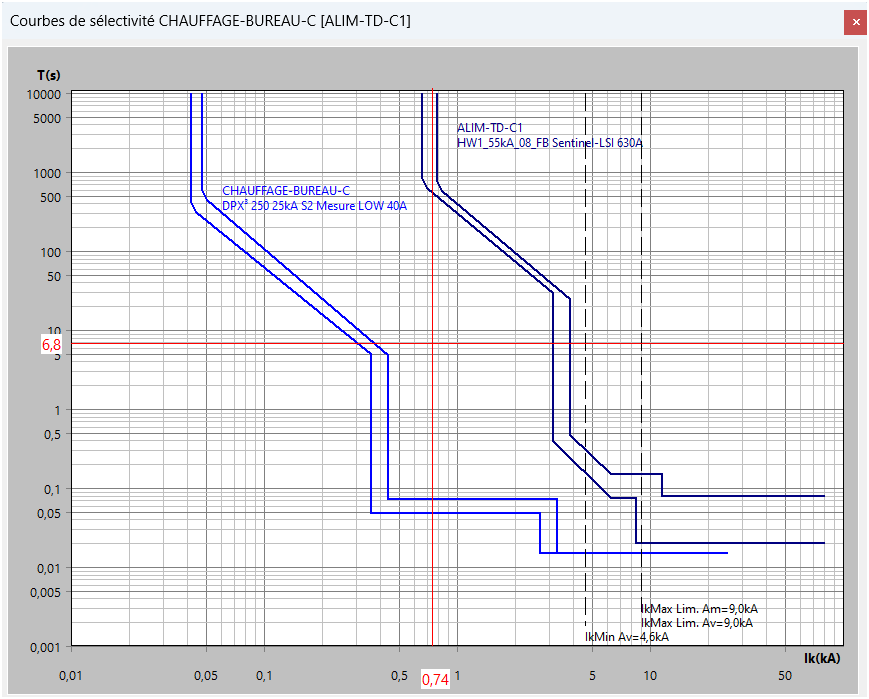
Task: Click the DPX³ 250 25kA breaker label
Action: 314,206
